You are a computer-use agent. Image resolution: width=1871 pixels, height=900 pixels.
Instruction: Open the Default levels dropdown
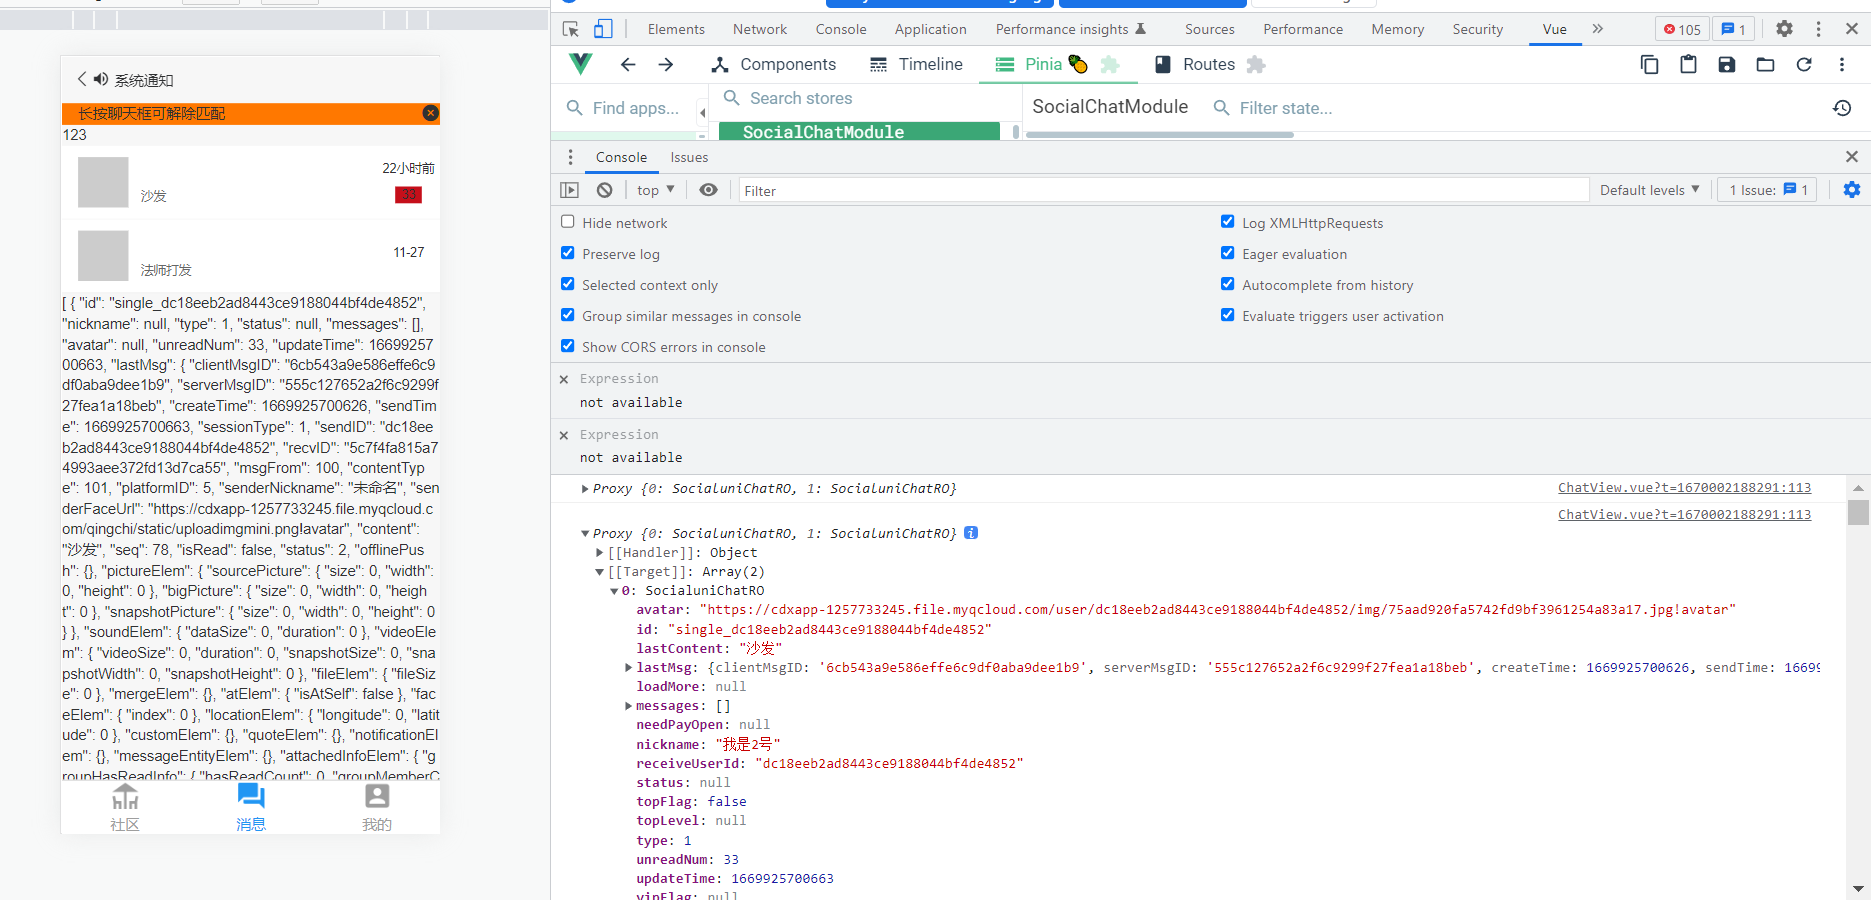click(1649, 189)
